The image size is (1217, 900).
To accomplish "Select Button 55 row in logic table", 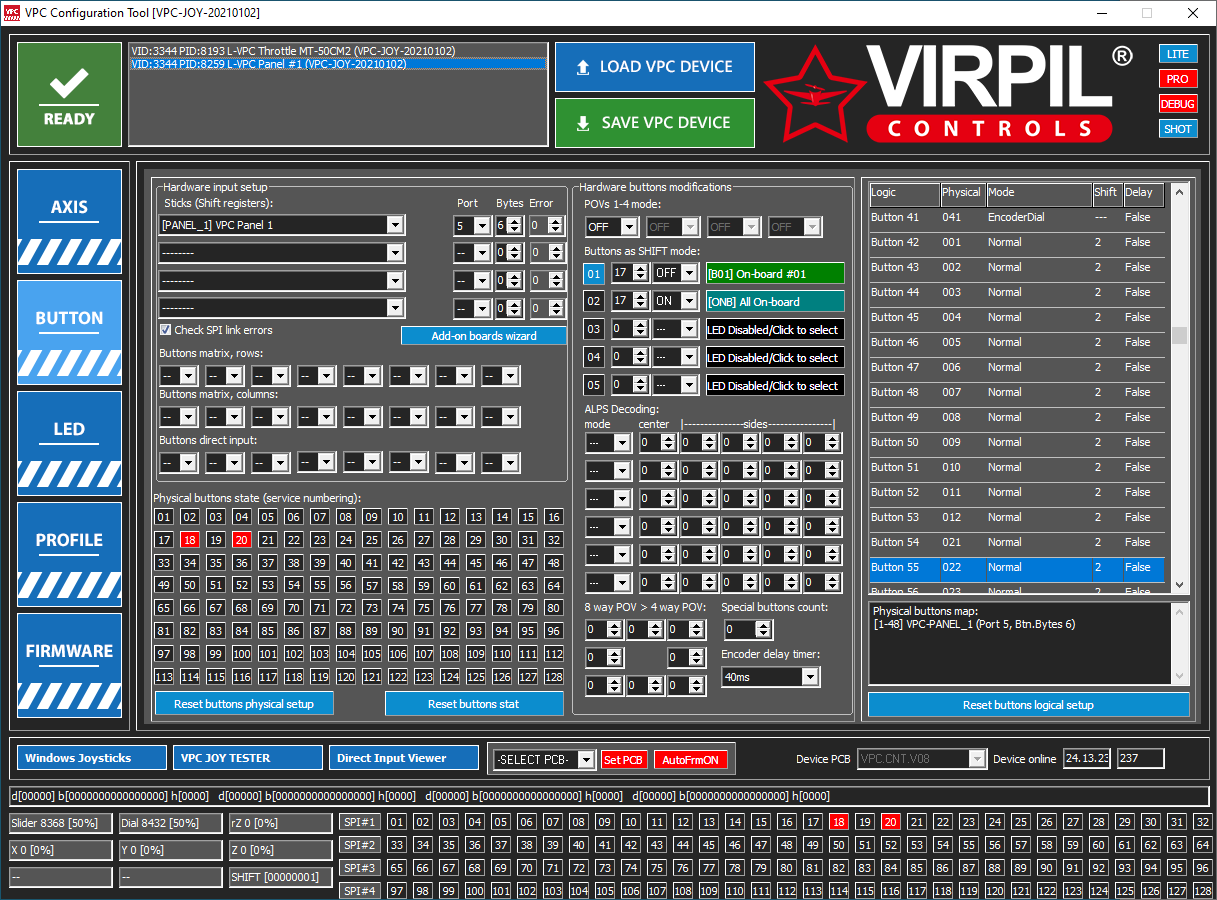I will [x=1016, y=567].
